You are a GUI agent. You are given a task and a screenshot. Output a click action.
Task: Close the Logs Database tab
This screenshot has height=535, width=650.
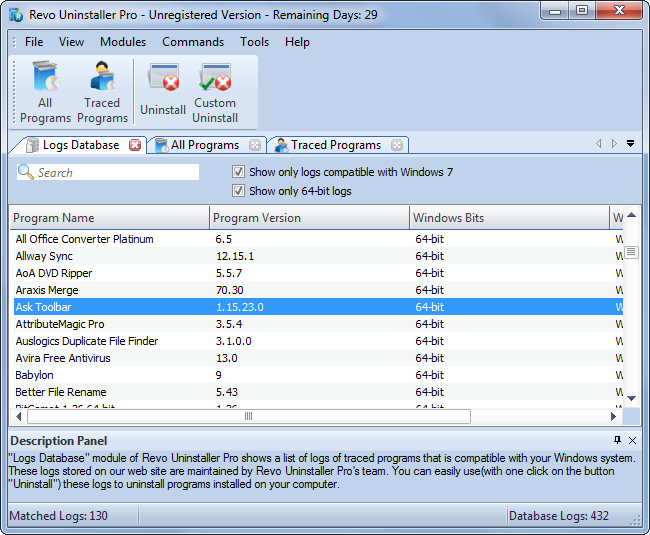coord(136,145)
